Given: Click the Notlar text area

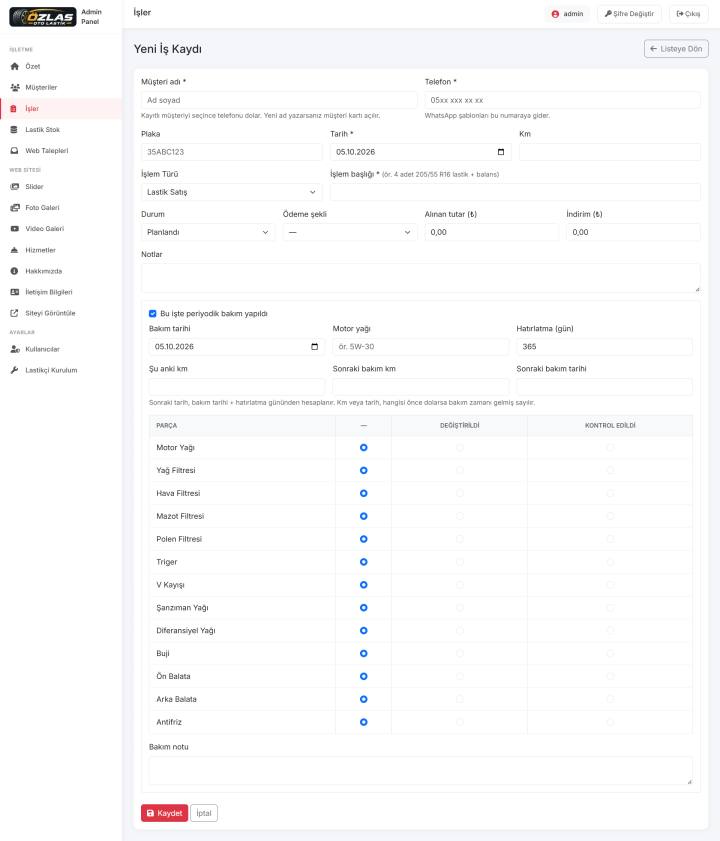Looking at the screenshot, I should [421, 278].
